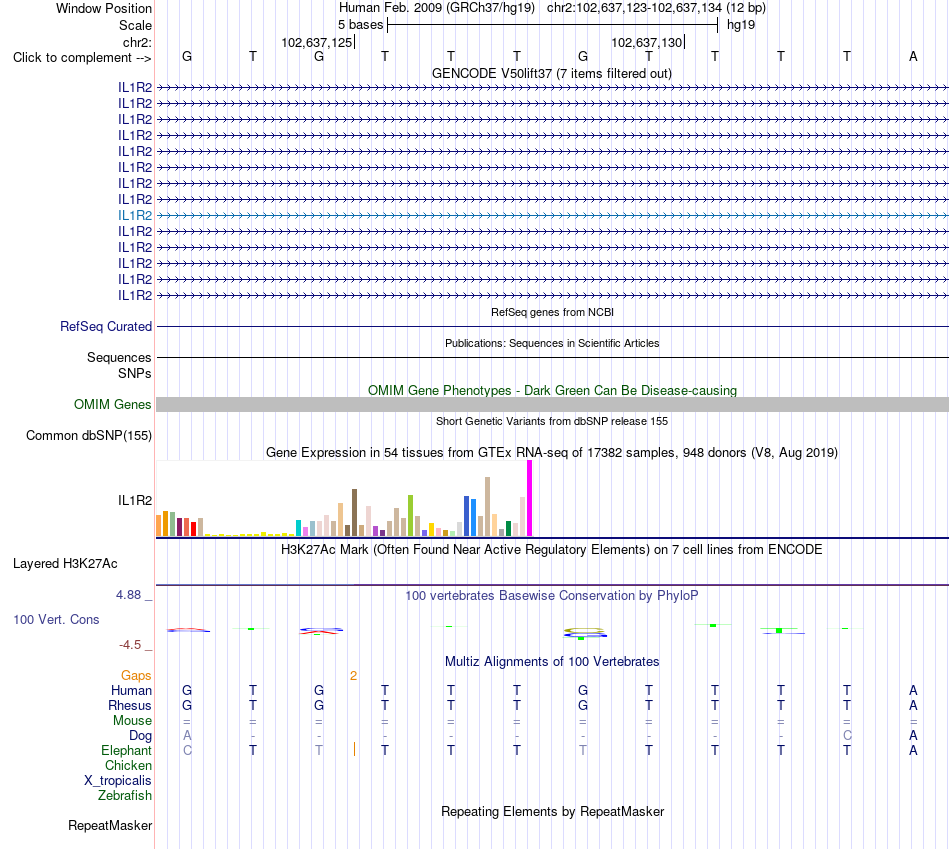Screen dimensions: 950x849
Task: Click the "5 bases" scale label
Action: 360,25
